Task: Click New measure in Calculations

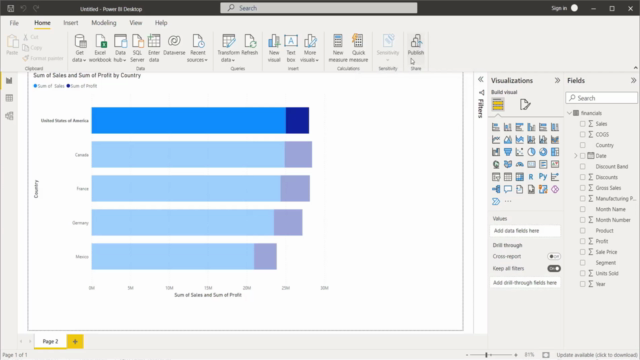Action: 338,48
